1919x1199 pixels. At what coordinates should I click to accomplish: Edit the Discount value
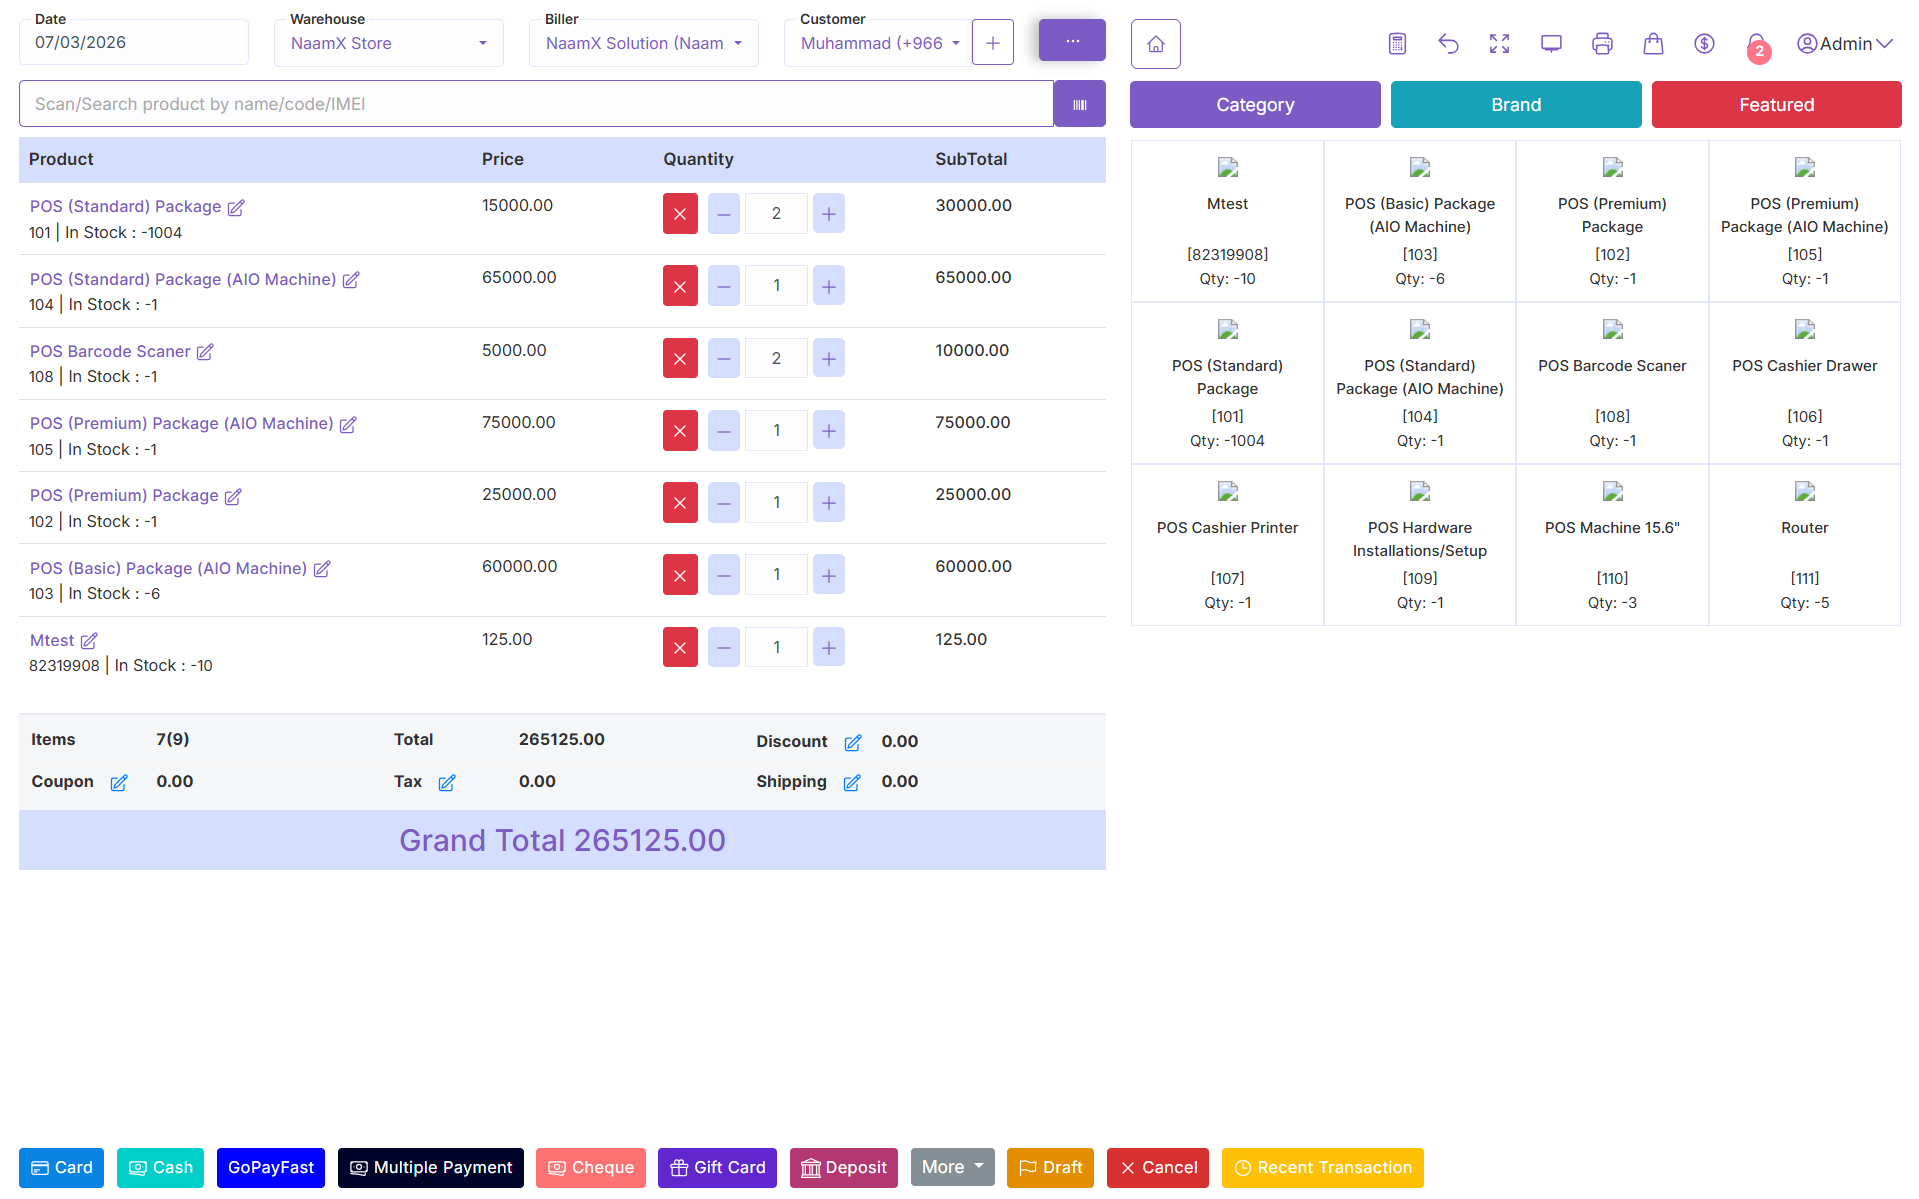pyautogui.click(x=853, y=743)
